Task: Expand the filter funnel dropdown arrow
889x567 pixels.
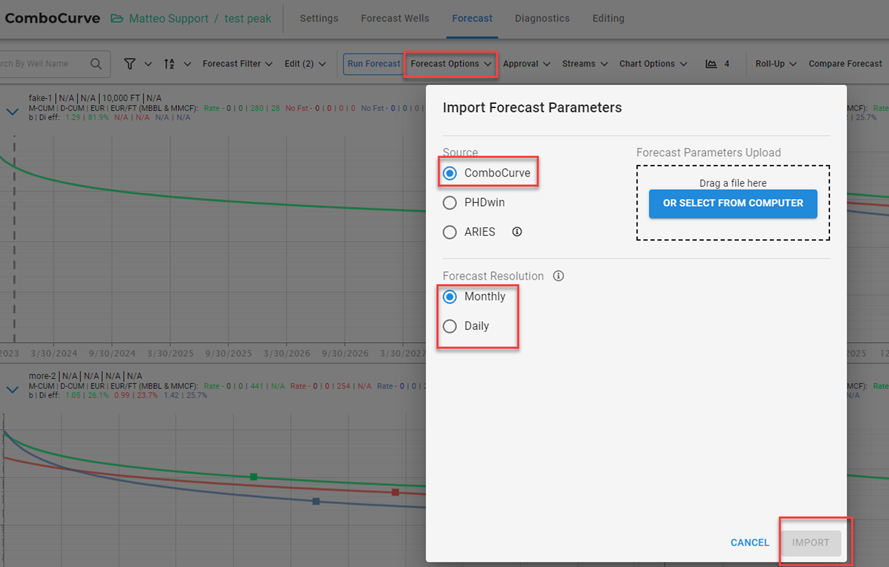Action: 148,64
